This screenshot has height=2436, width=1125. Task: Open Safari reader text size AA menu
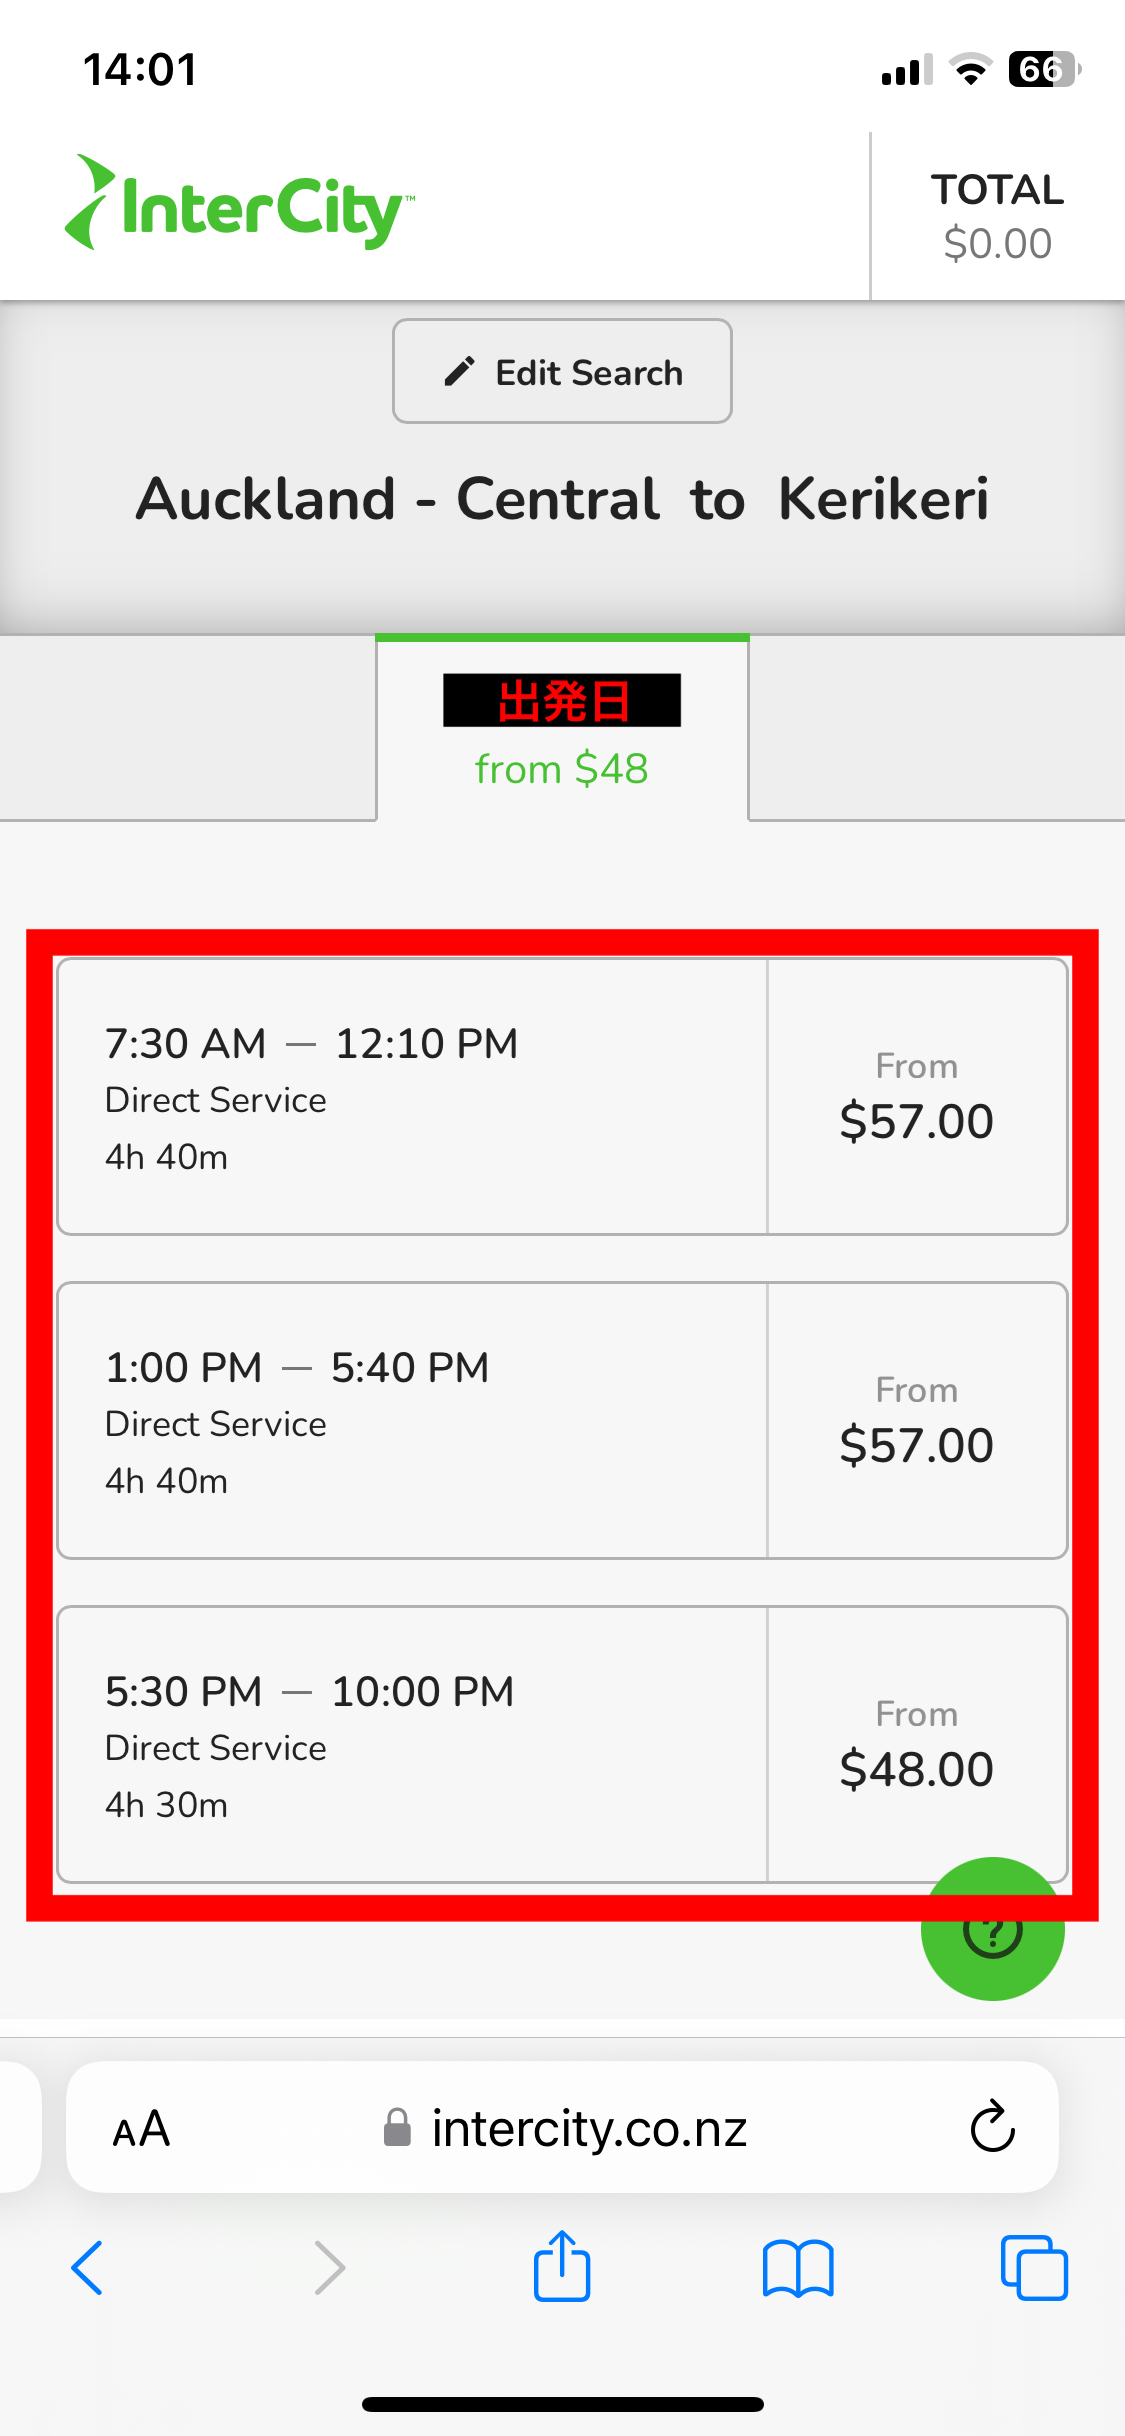141,2128
